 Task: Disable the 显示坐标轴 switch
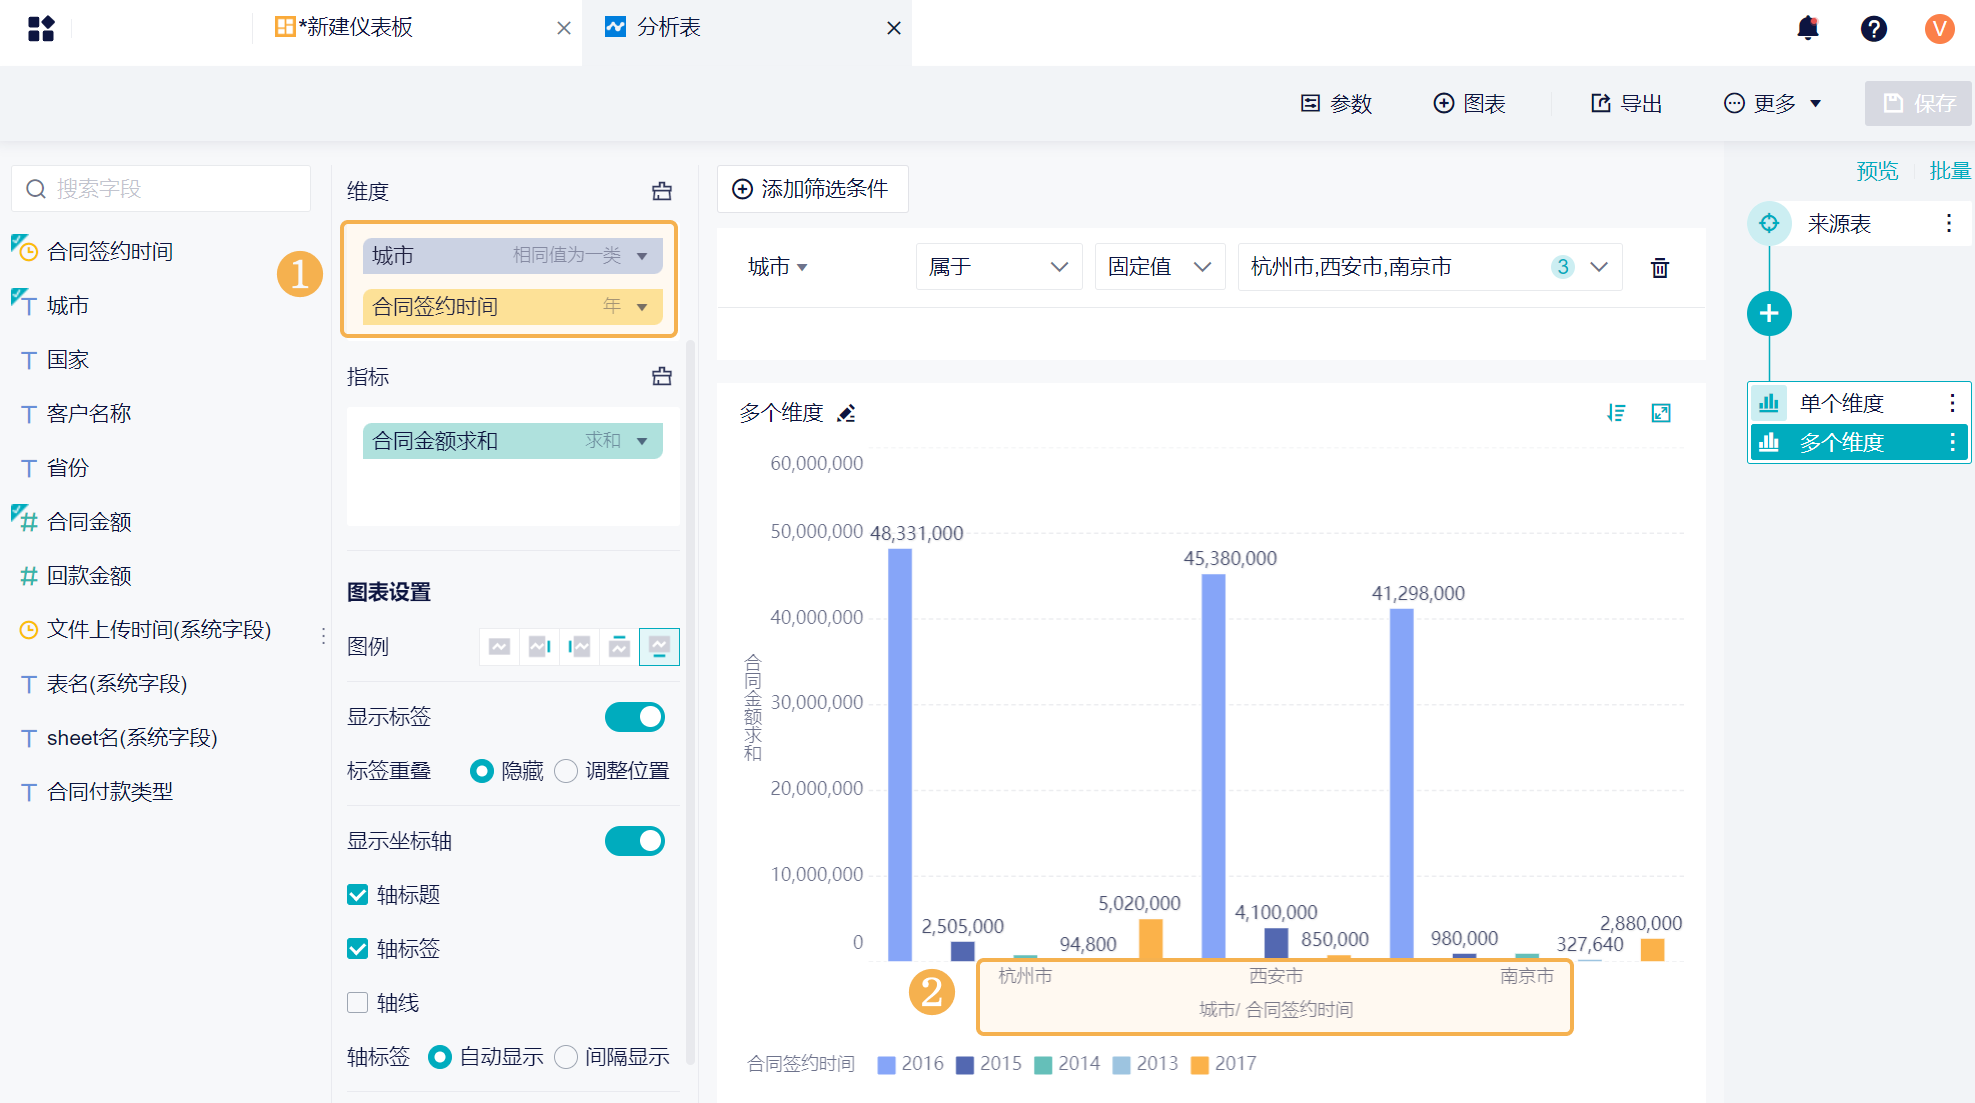(x=634, y=841)
